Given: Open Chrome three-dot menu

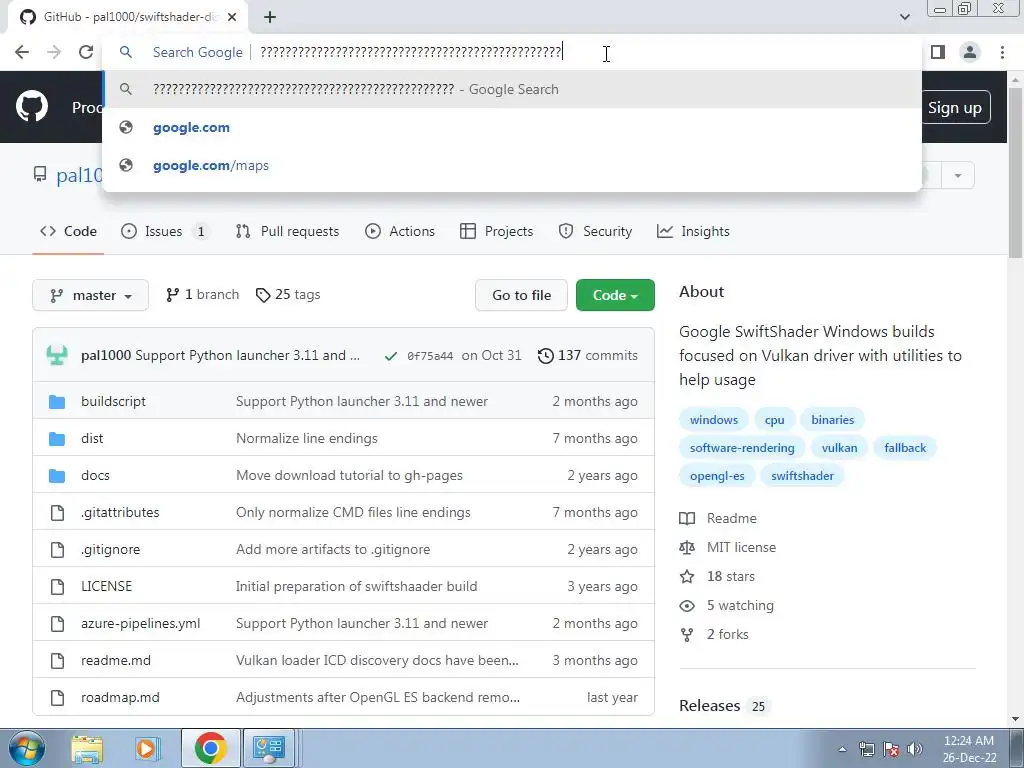Looking at the screenshot, I should coord(1002,52).
